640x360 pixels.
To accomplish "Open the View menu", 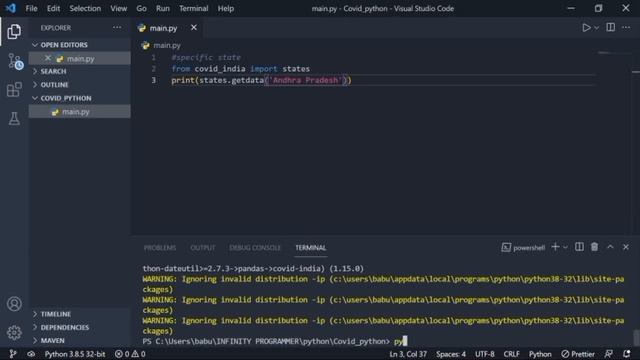I will [x=118, y=8].
